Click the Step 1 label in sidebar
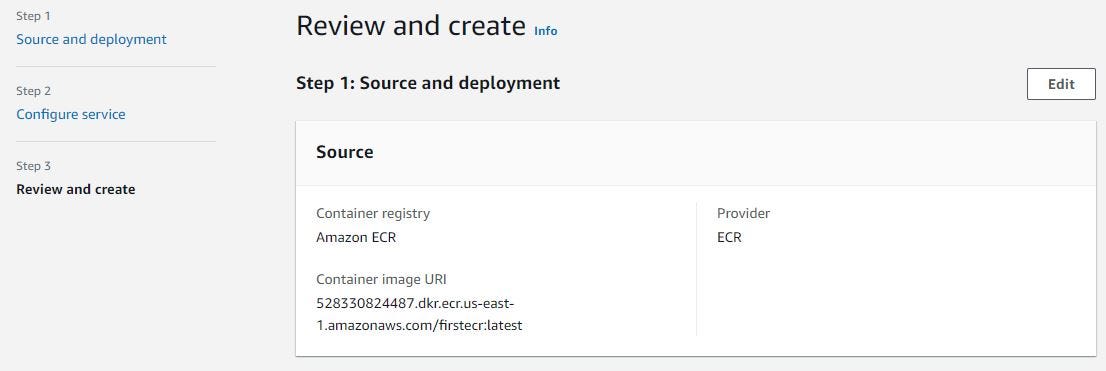Screen dimensions: 1106x371 coord(33,16)
